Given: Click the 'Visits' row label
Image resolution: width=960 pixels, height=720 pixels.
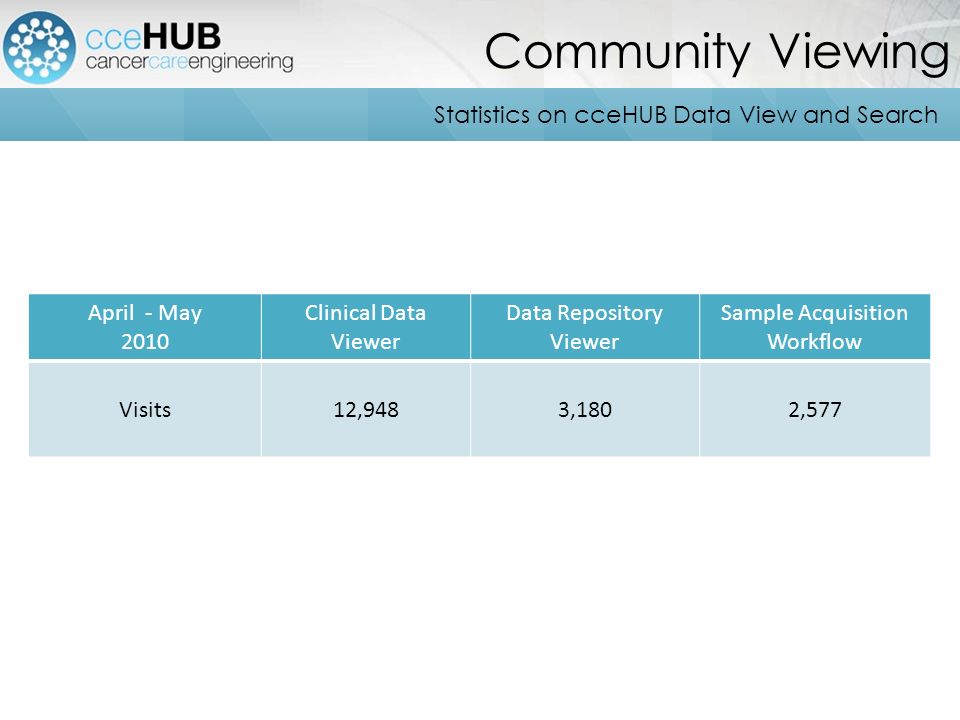Looking at the screenshot, I should click(145, 410).
